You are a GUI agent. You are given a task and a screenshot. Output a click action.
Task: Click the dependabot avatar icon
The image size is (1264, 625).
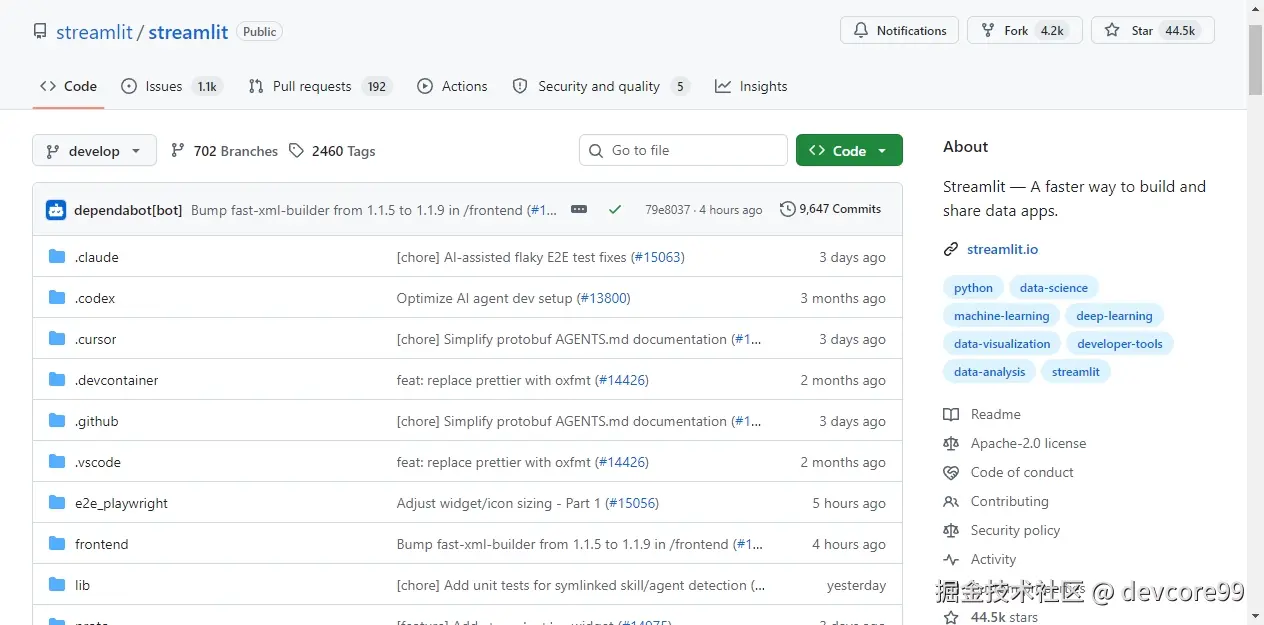tap(56, 209)
